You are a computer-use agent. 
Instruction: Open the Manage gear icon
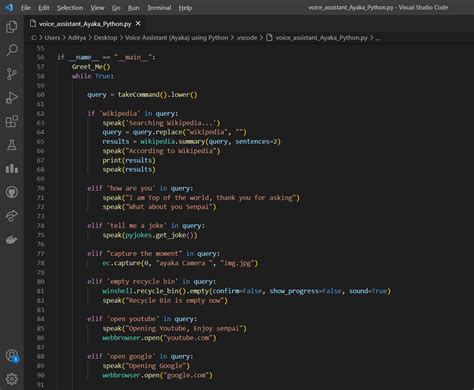[12, 379]
